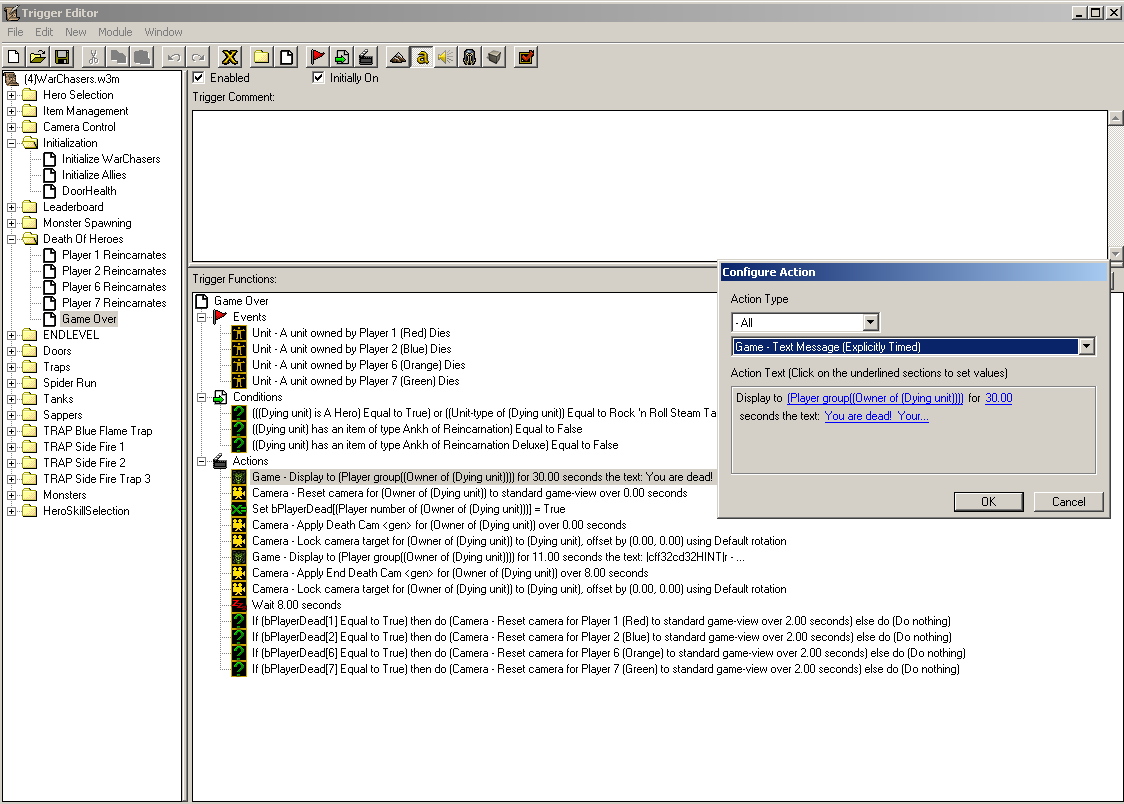Cancel the Configure Action dialog

point(1068,502)
